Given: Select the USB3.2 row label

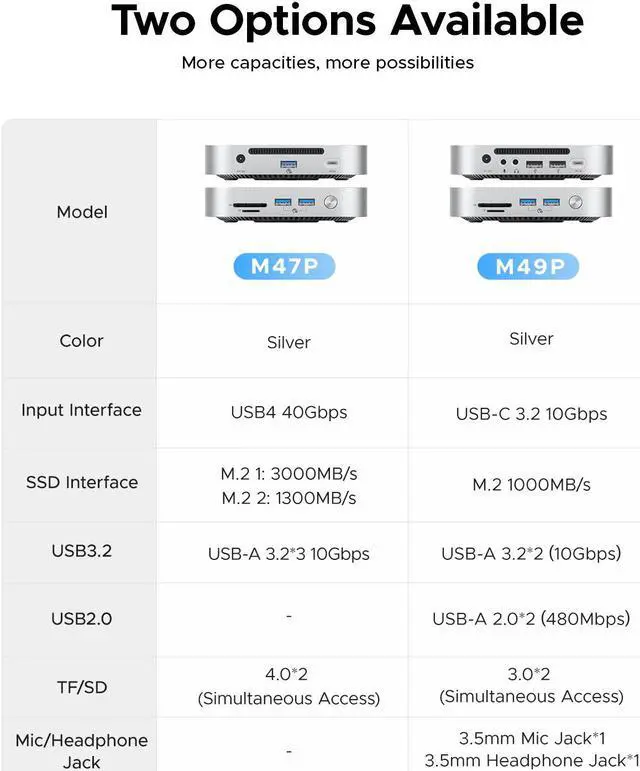Looking at the screenshot, I should 82,551.
